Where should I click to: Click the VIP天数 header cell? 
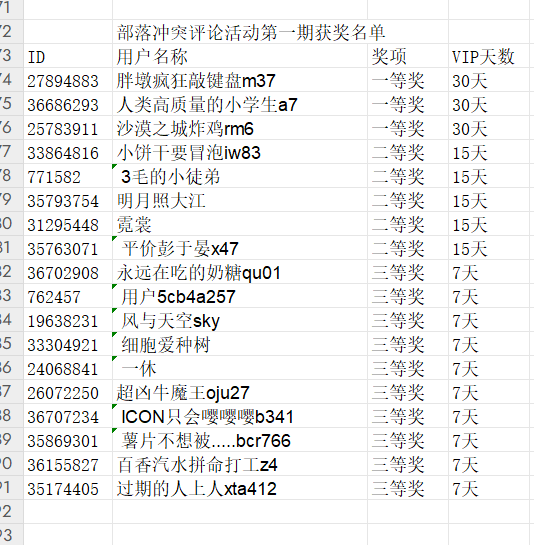coord(488,56)
